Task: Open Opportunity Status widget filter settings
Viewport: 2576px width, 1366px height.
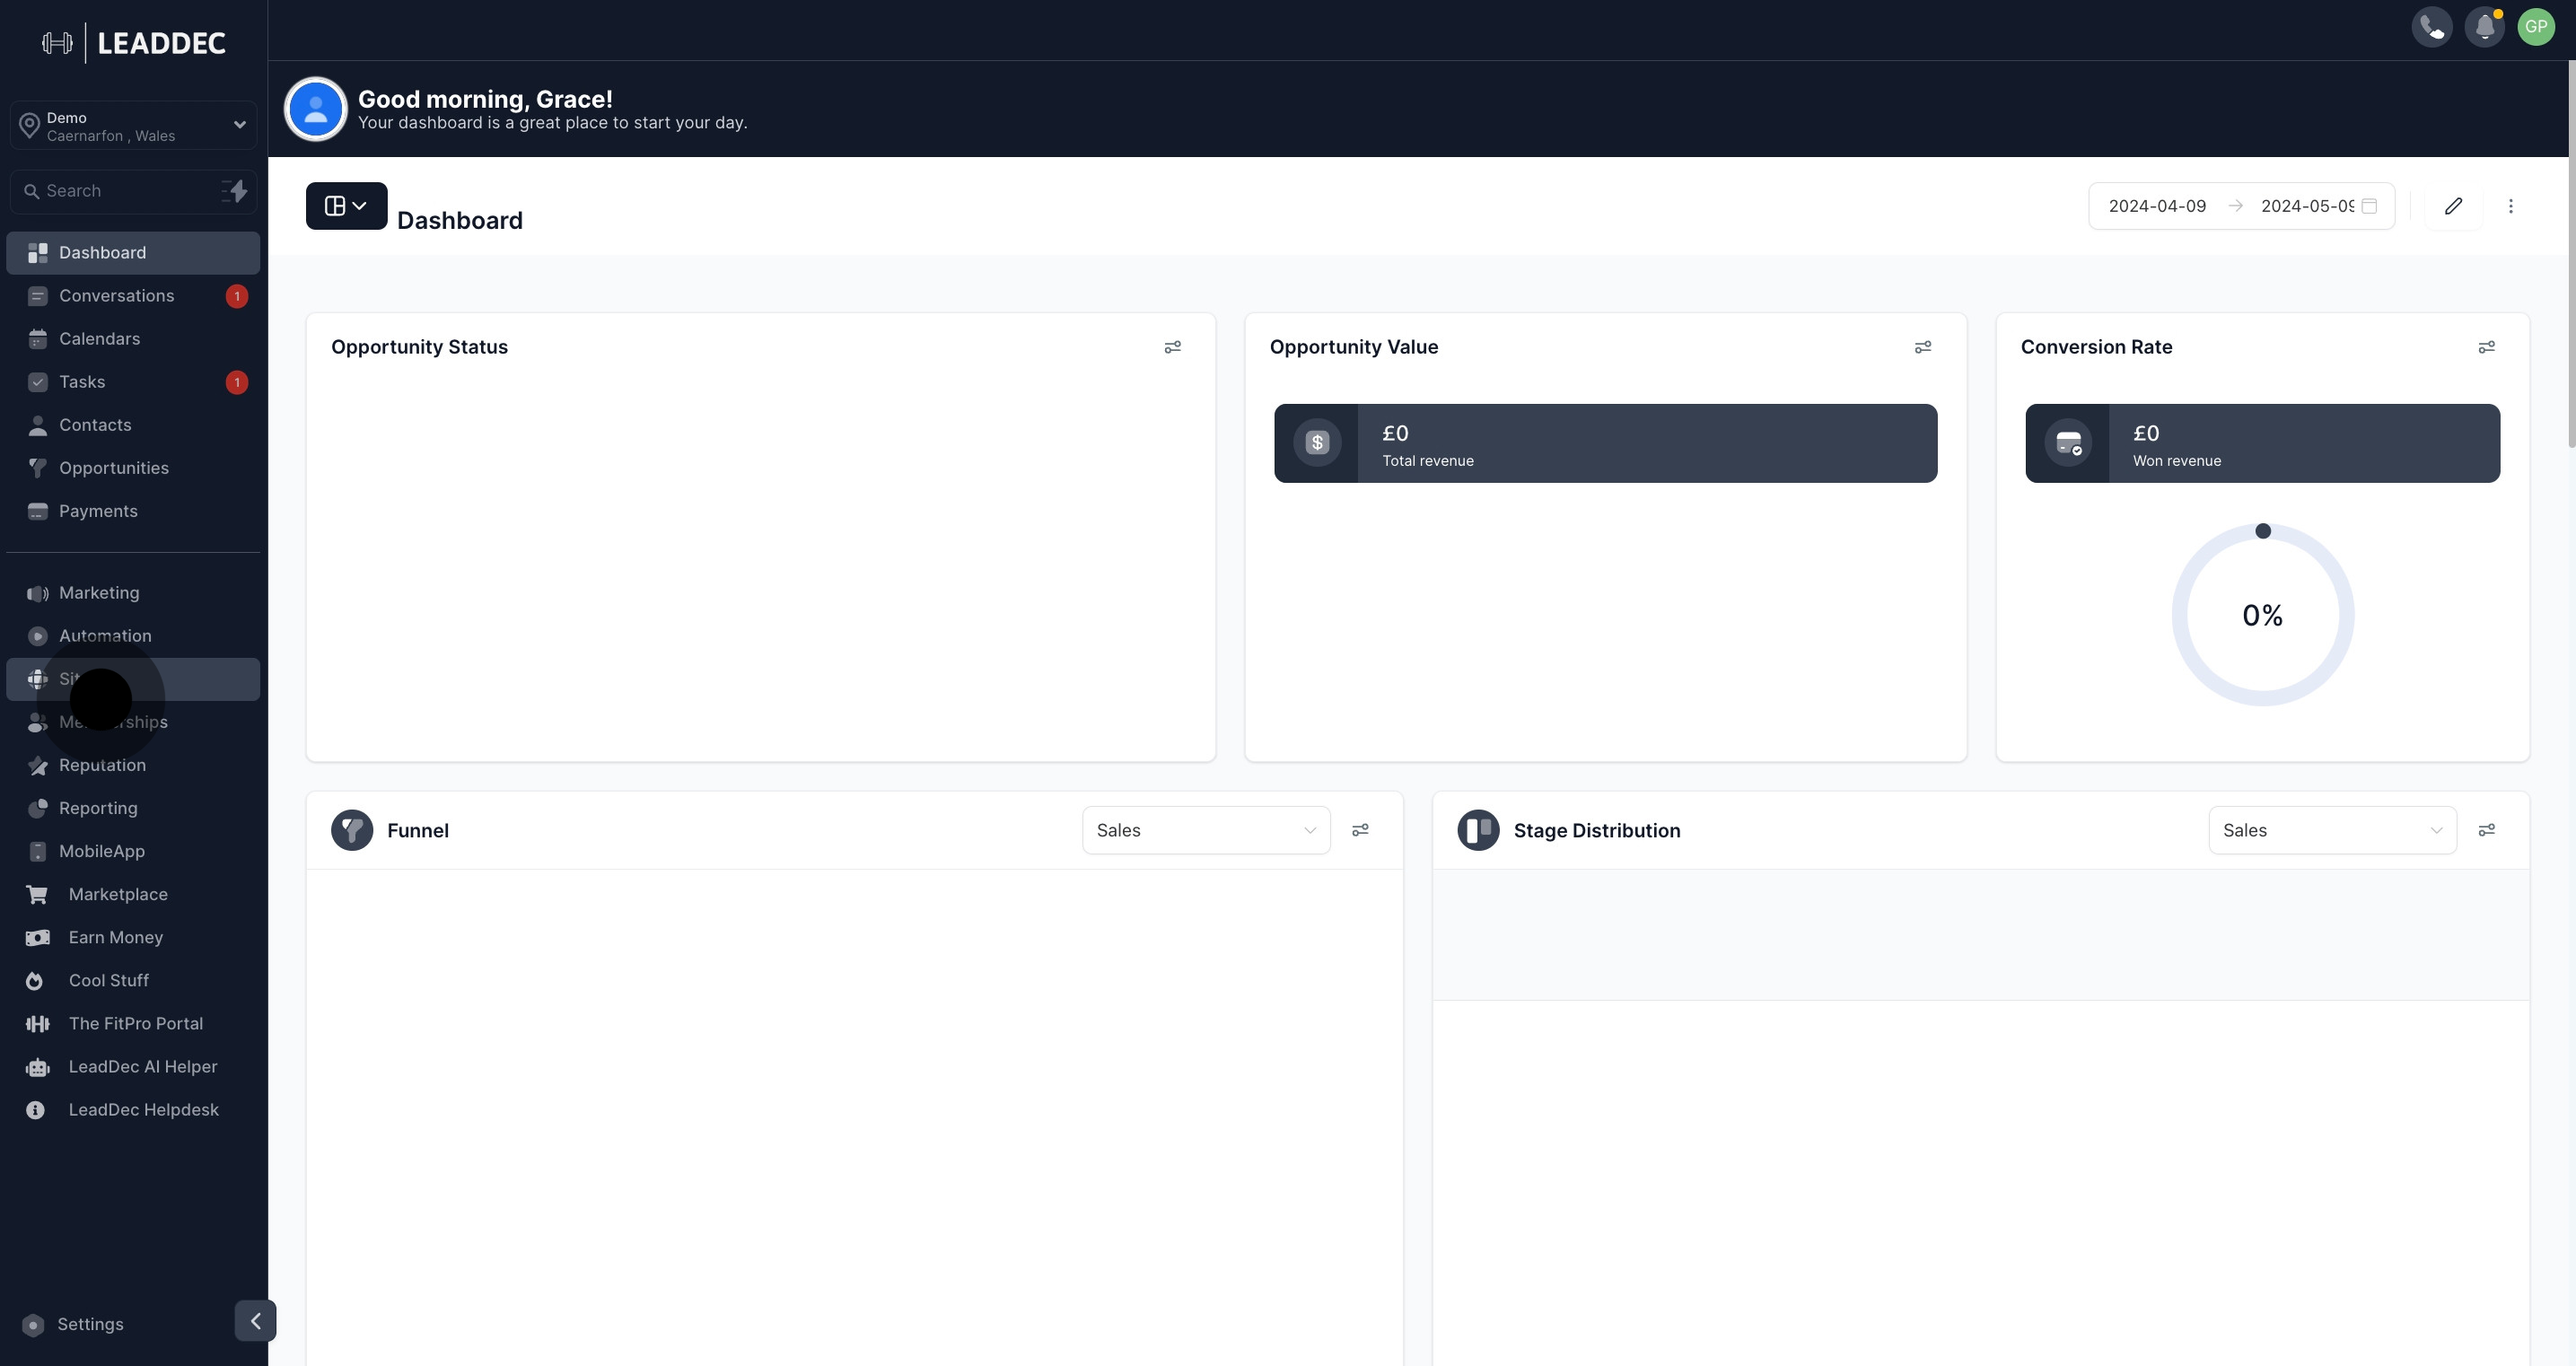Action: tap(1172, 347)
